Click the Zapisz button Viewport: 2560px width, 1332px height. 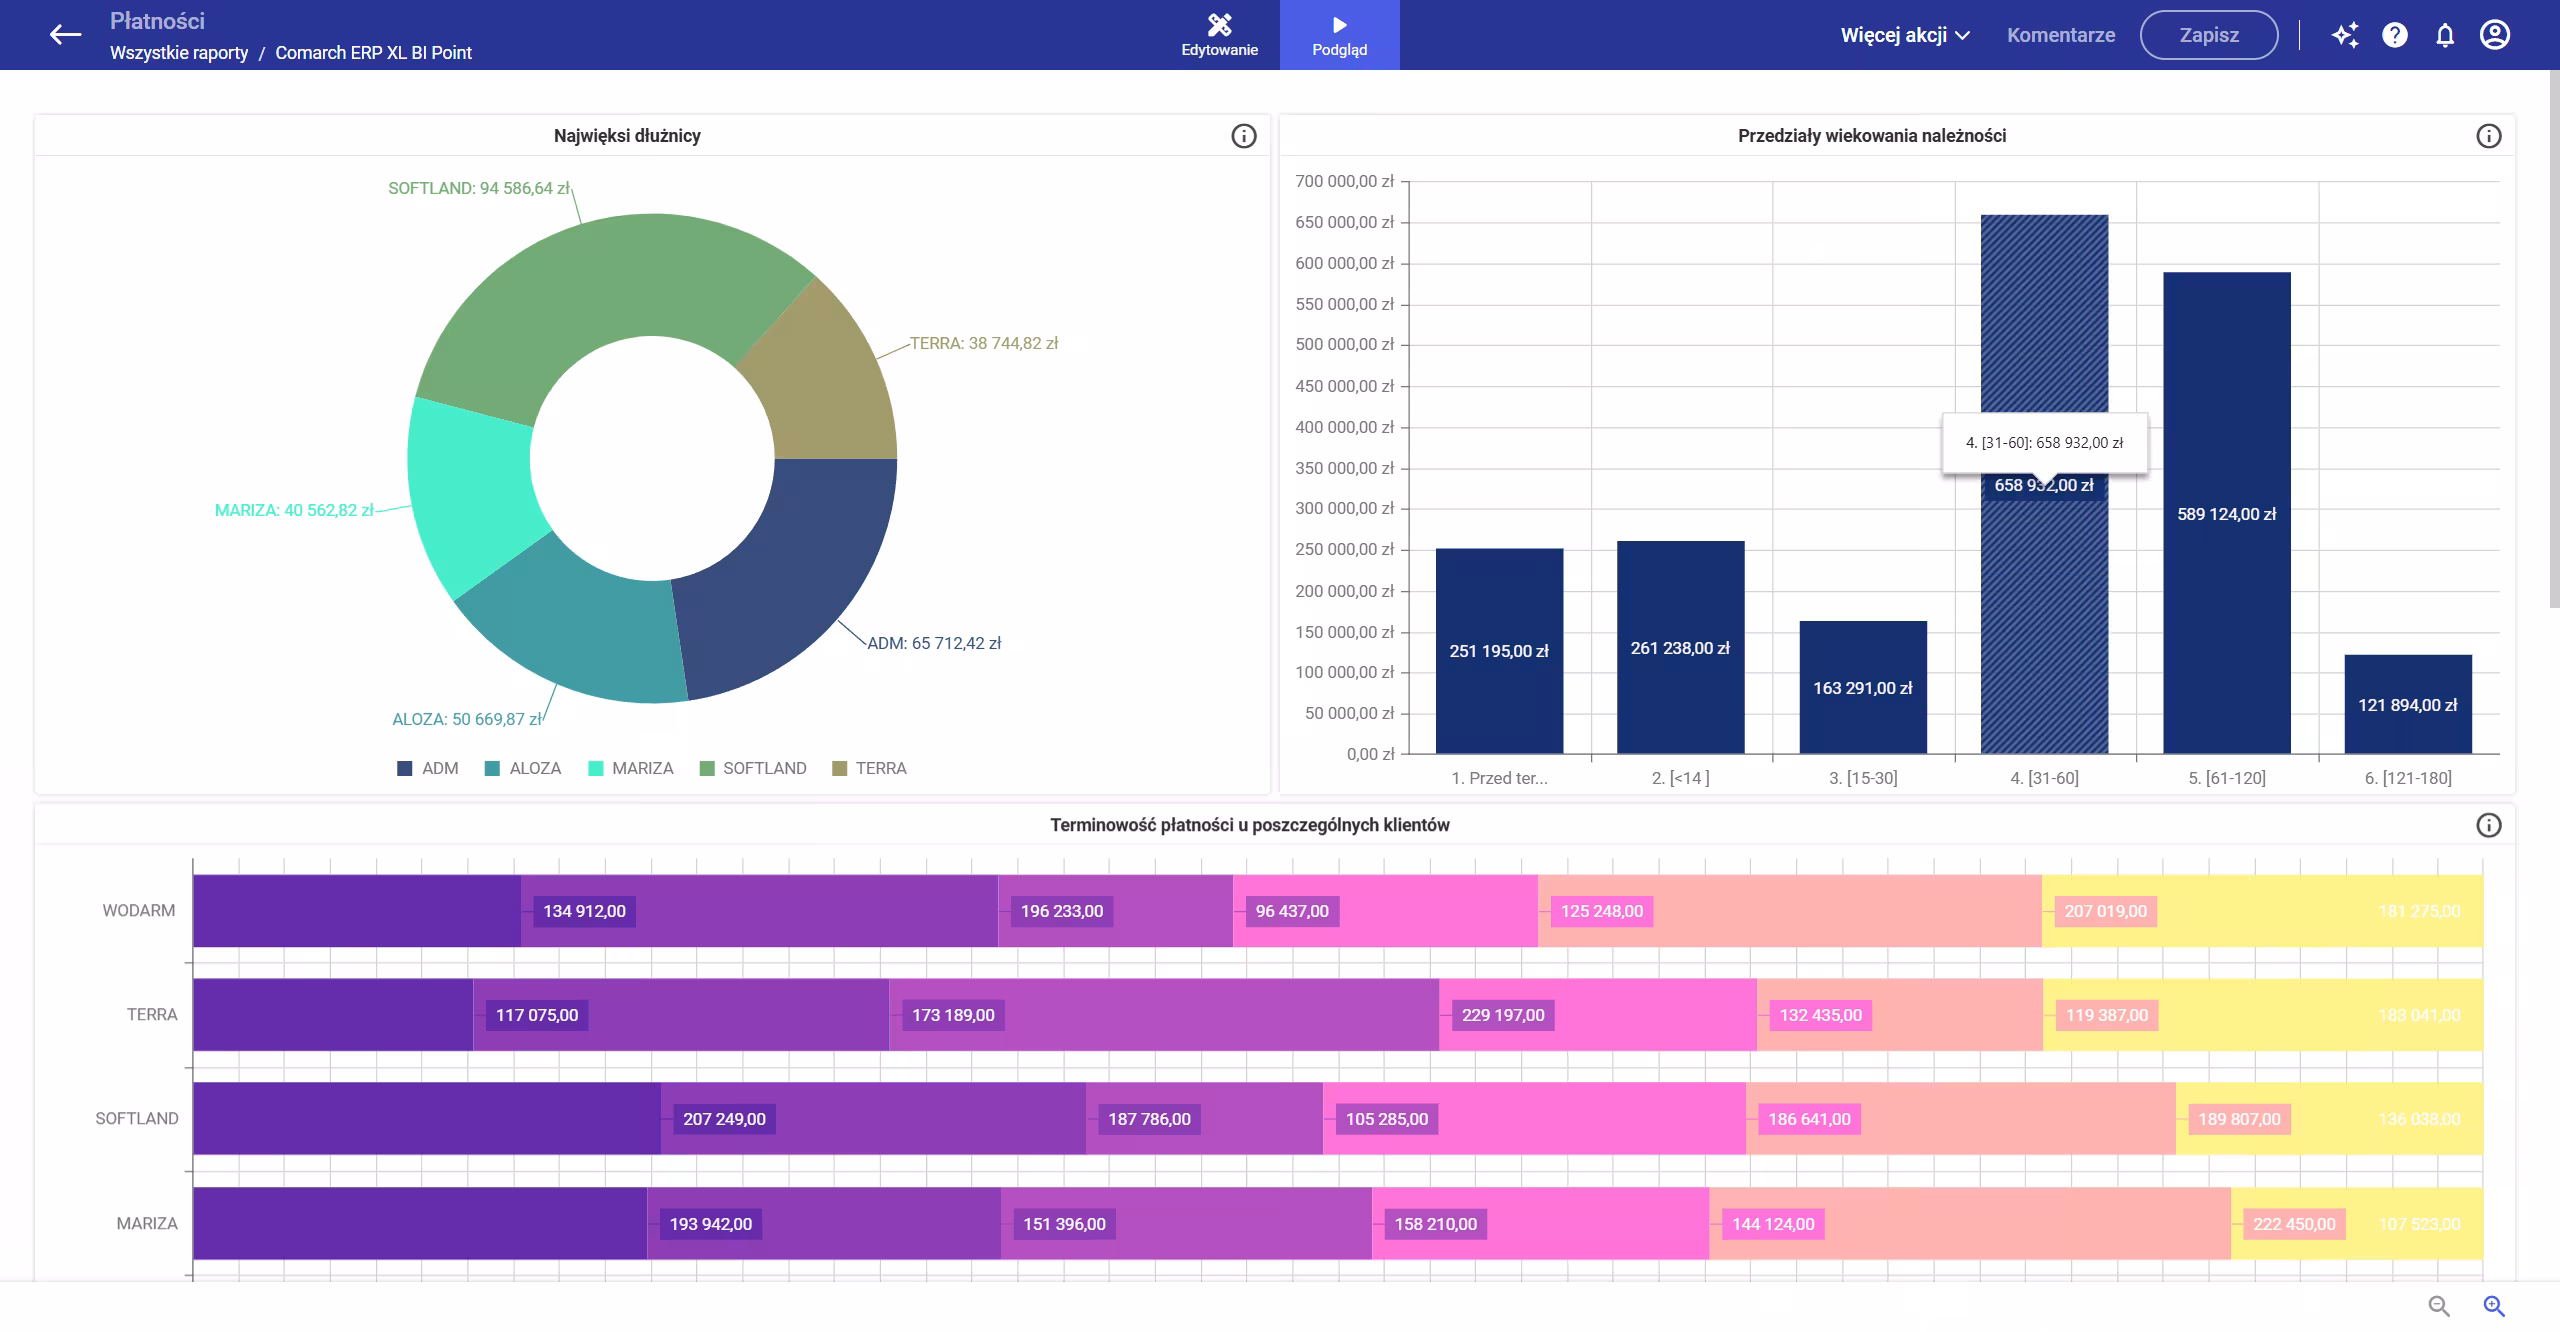pyautogui.click(x=2209, y=35)
